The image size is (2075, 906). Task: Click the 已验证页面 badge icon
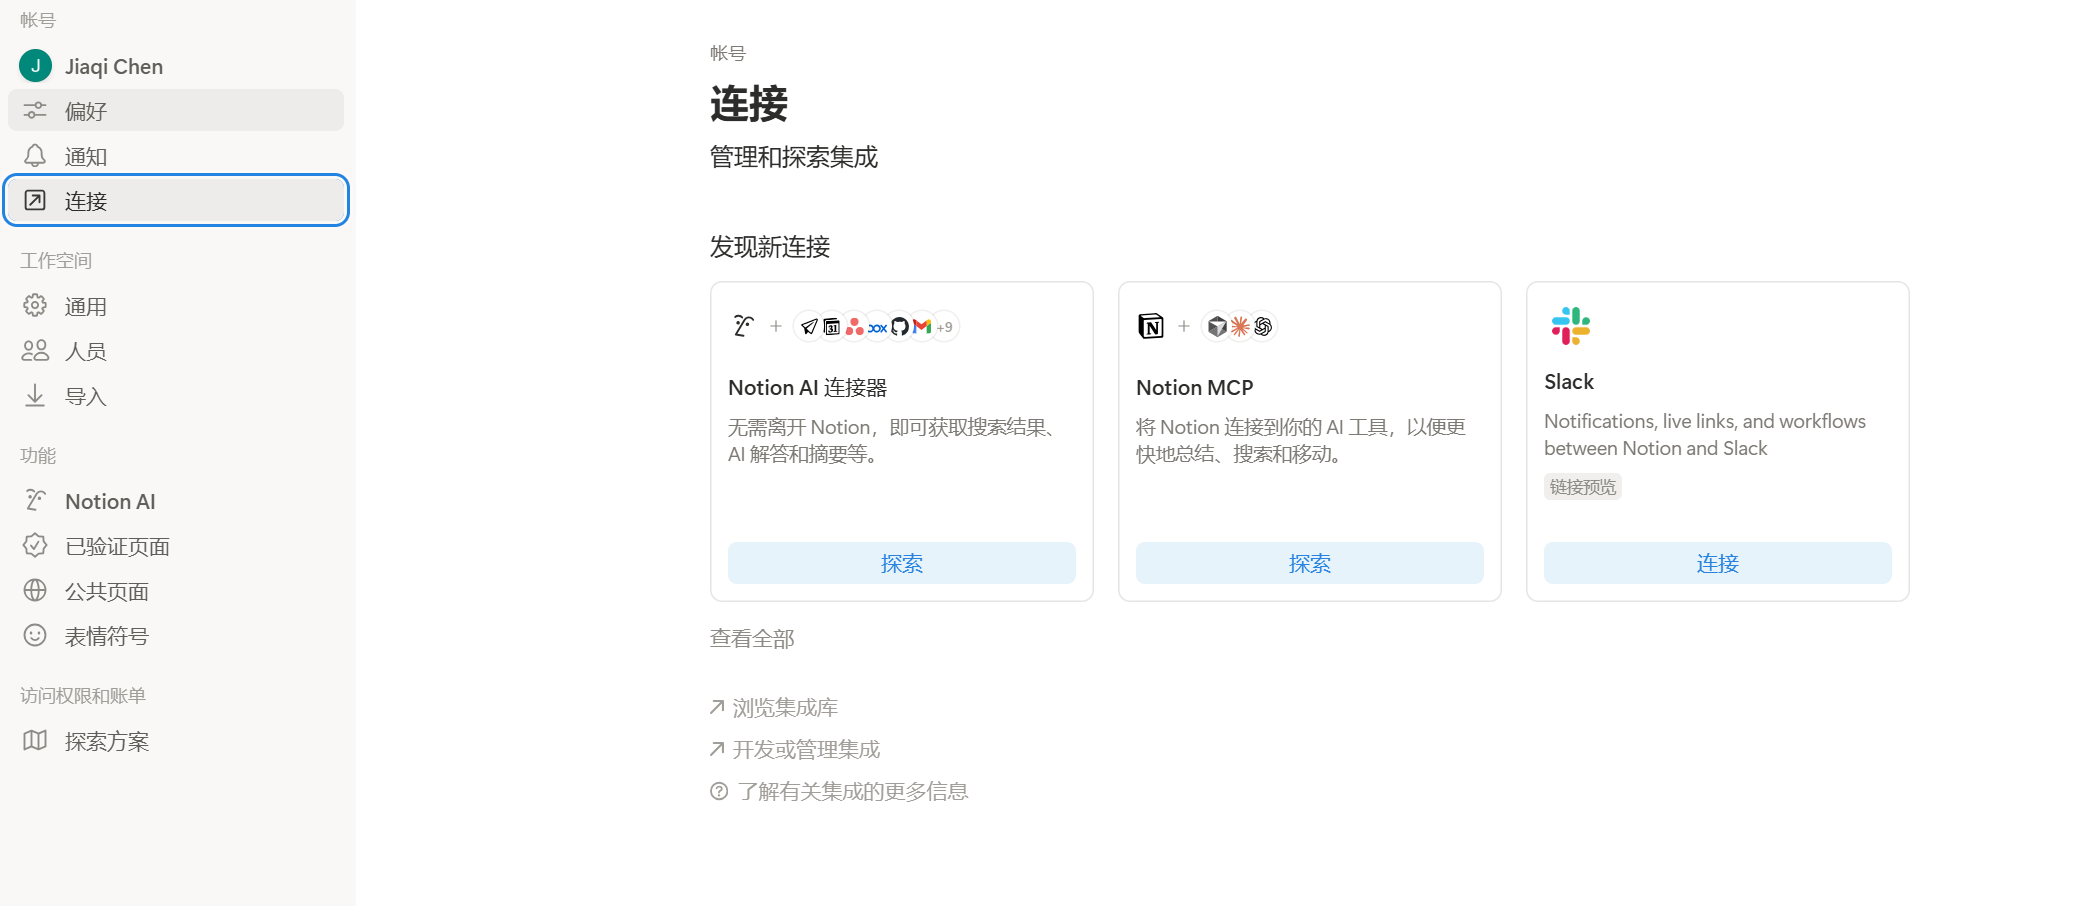coord(35,546)
